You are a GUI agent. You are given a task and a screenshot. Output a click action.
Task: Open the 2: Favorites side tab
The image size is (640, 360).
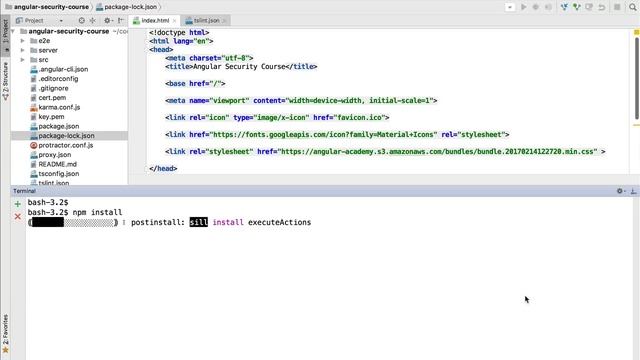(5, 329)
